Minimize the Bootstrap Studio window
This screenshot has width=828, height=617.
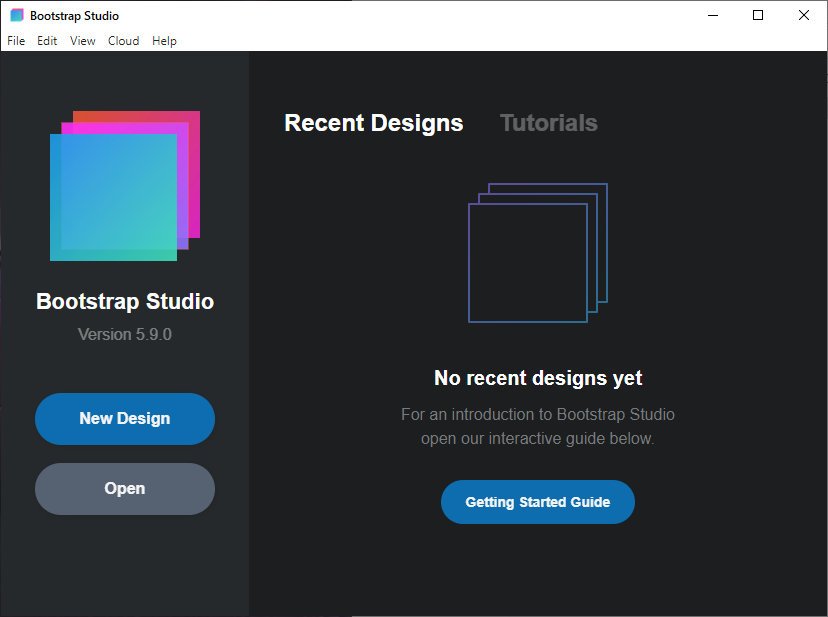pos(713,15)
